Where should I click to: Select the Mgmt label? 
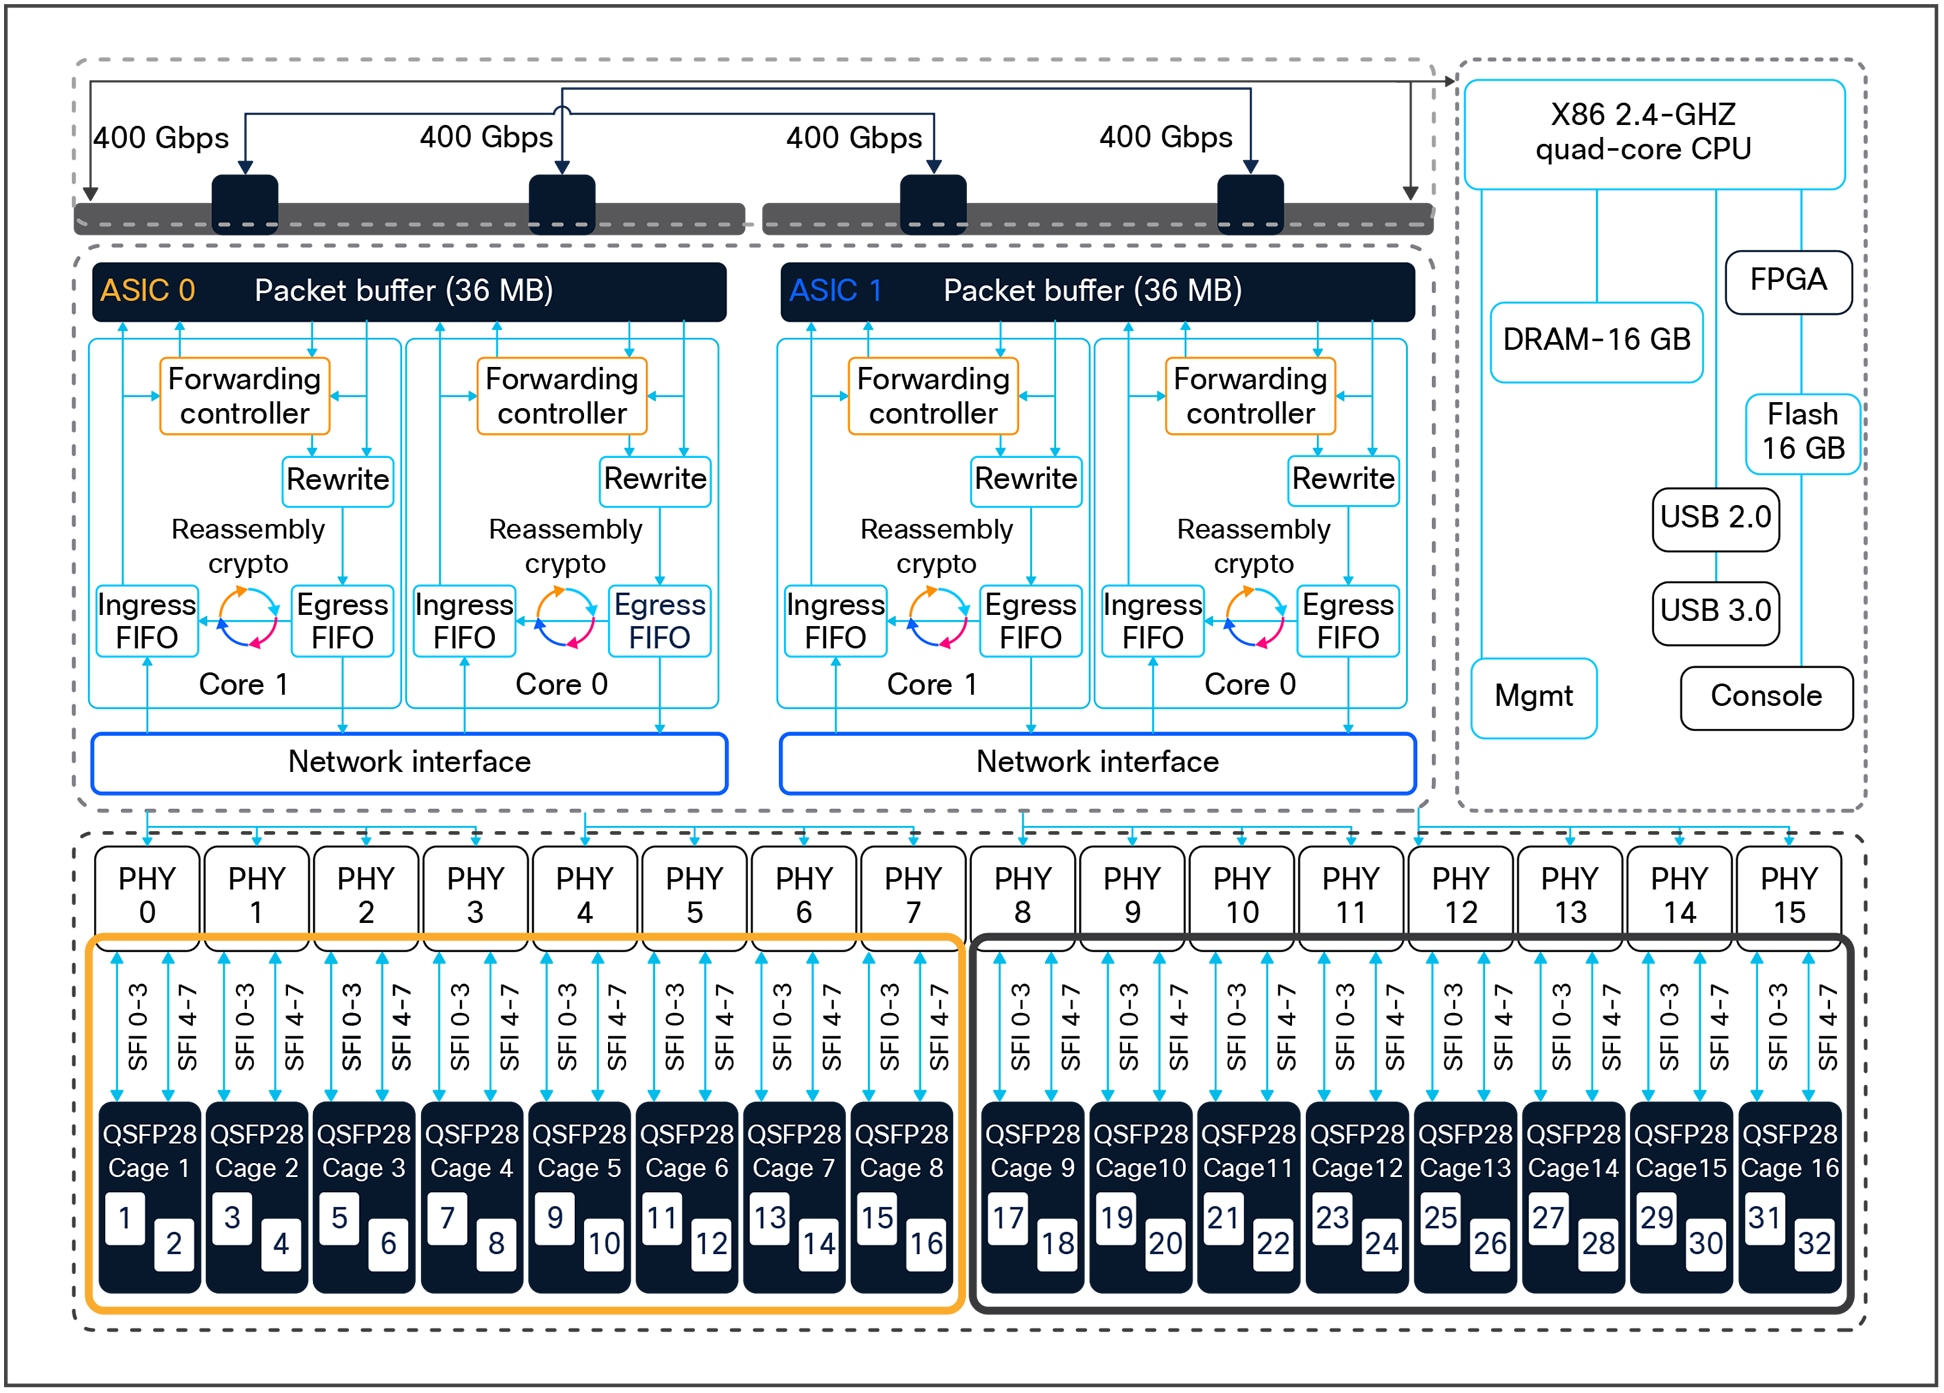click(1534, 697)
